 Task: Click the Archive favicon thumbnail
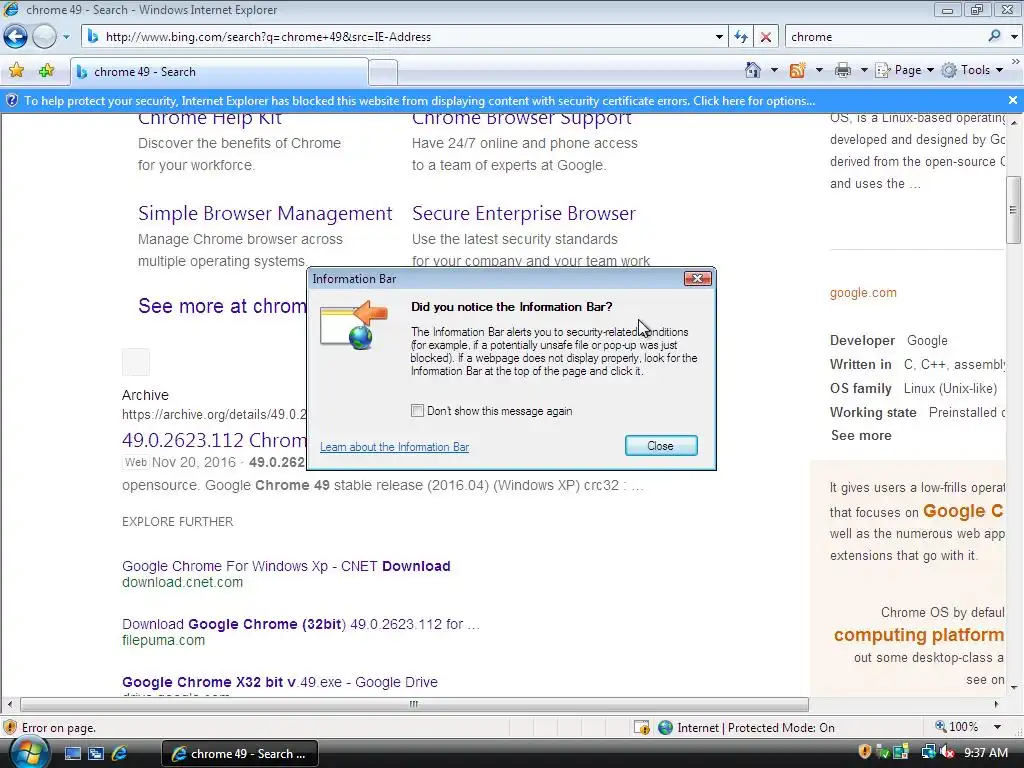(x=136, y=362)
